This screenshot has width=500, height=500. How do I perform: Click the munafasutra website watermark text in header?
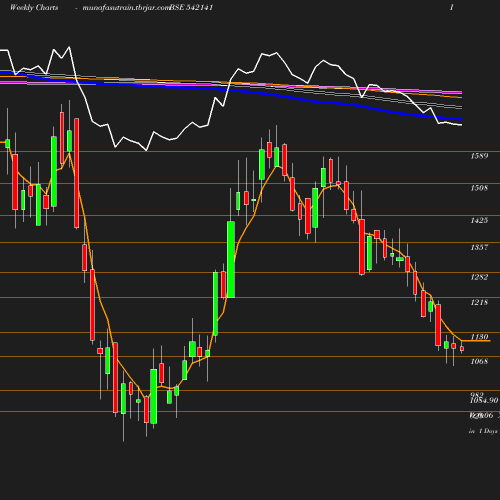[126, 8]
